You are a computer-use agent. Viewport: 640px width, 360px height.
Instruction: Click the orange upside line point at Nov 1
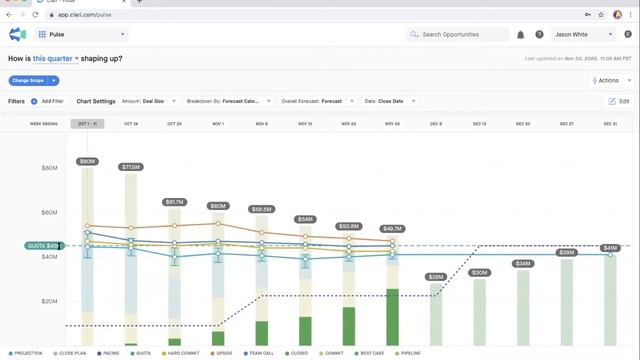pos(218,224)
